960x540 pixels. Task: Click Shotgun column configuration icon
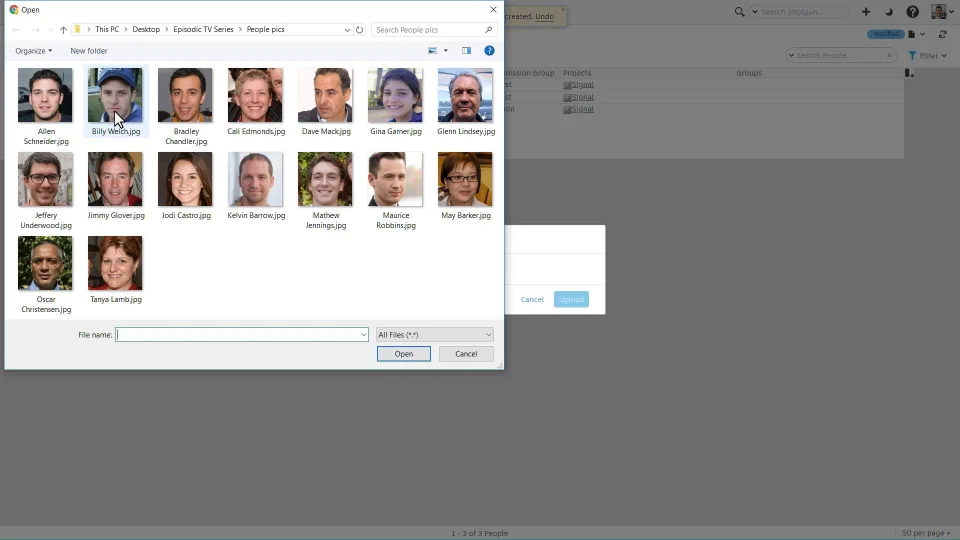point(909,73)
